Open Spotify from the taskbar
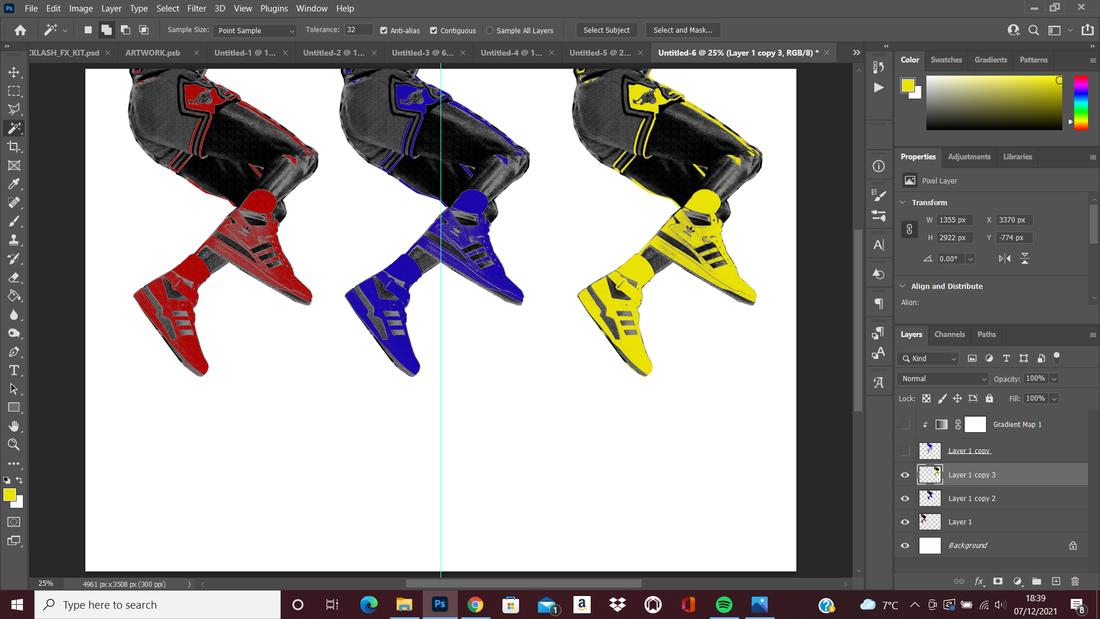The height and width of the screenshot is (619, 1100). 724,604
